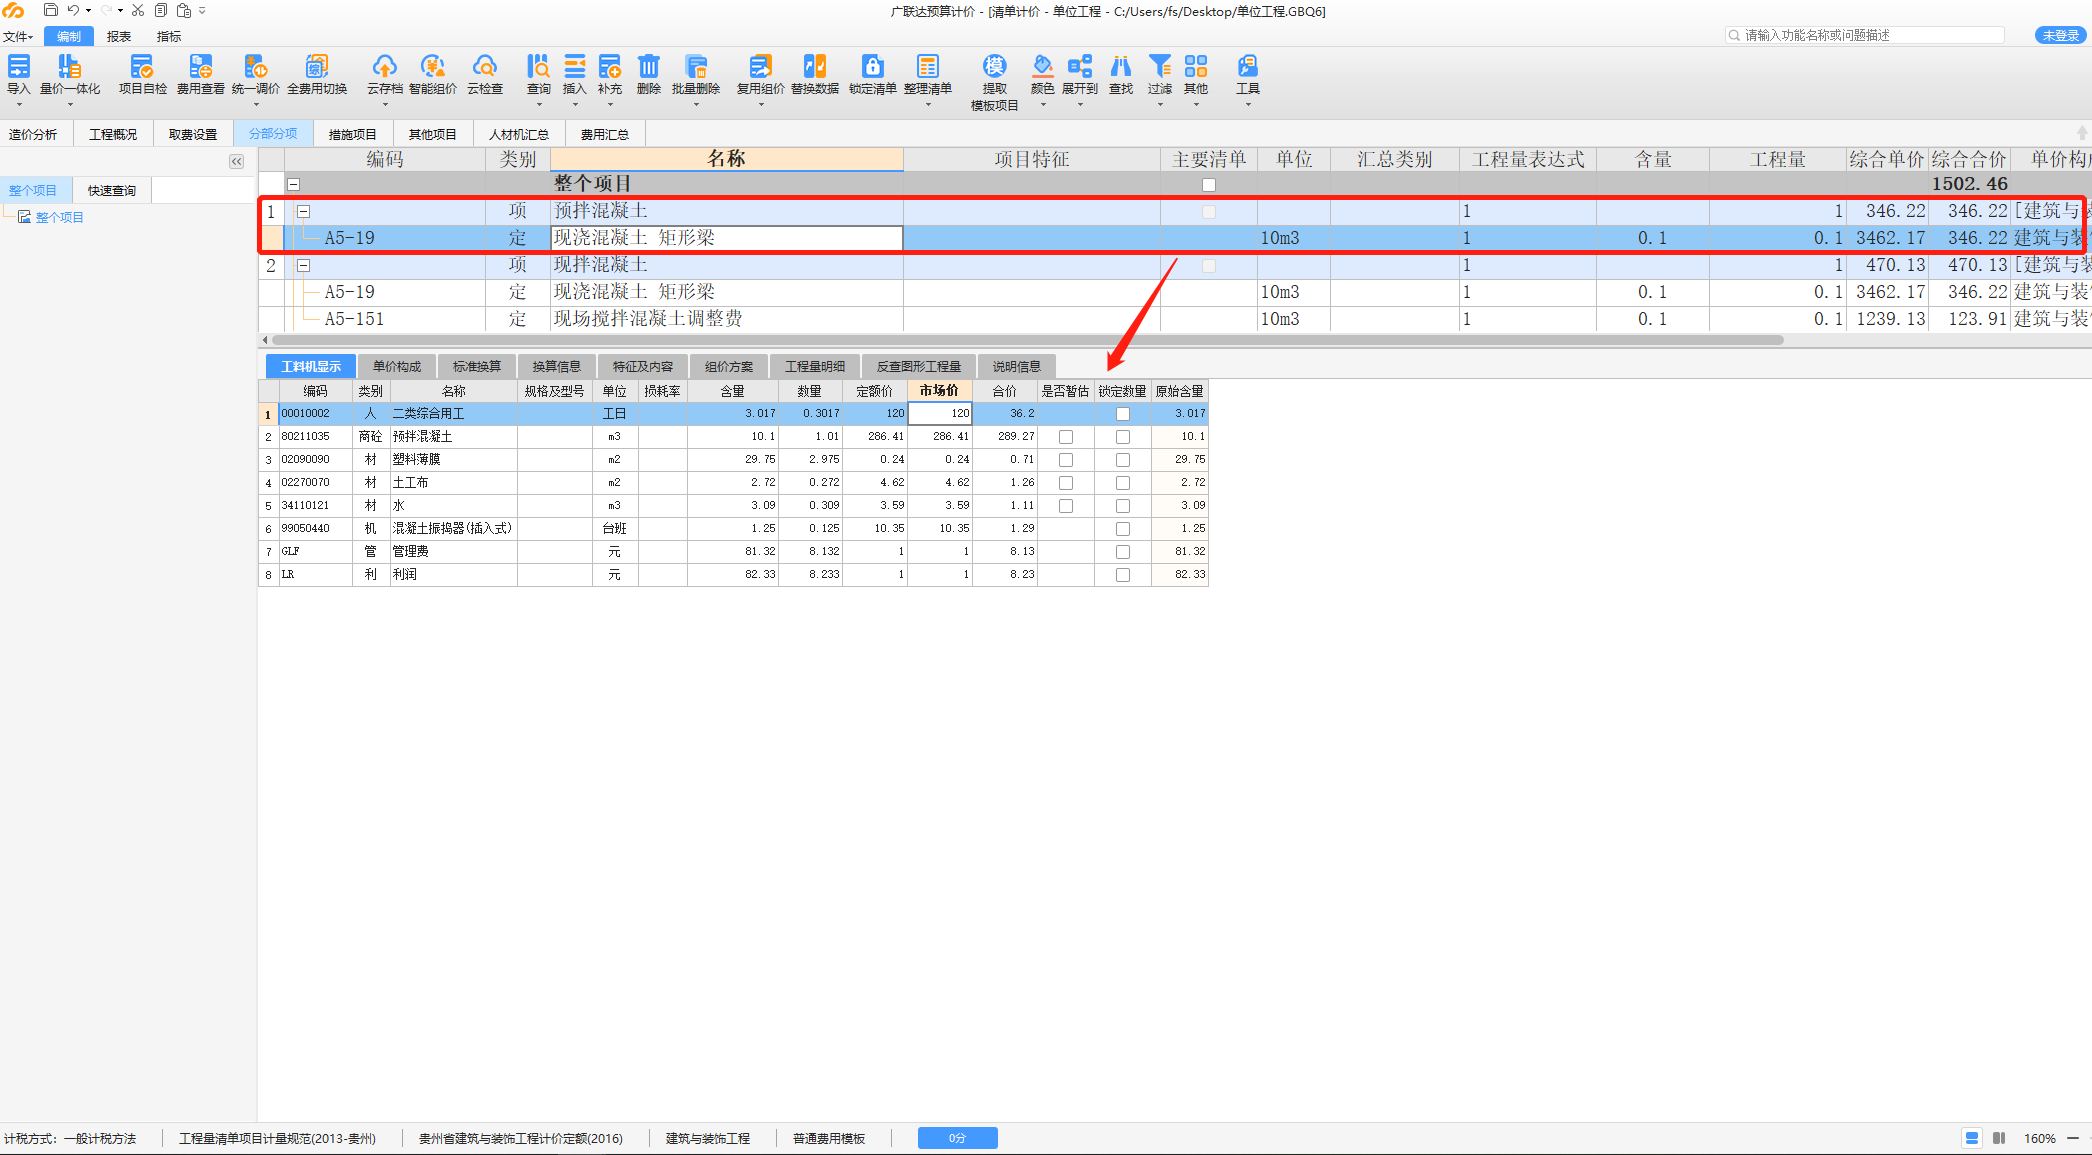Click 提取模板项目 icon

994,67
